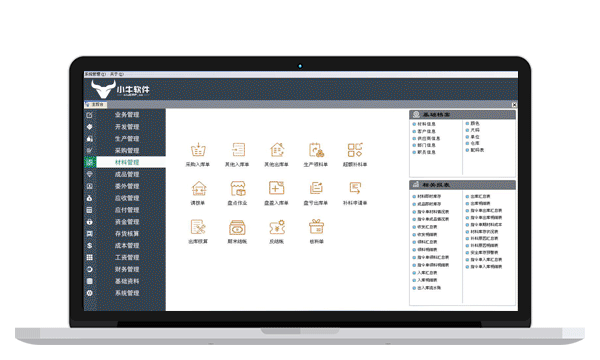The height and width of the screenshot is (360, 600).
Task: Open the 供应商信息 link in 基础档案
Action: point(428,138)
